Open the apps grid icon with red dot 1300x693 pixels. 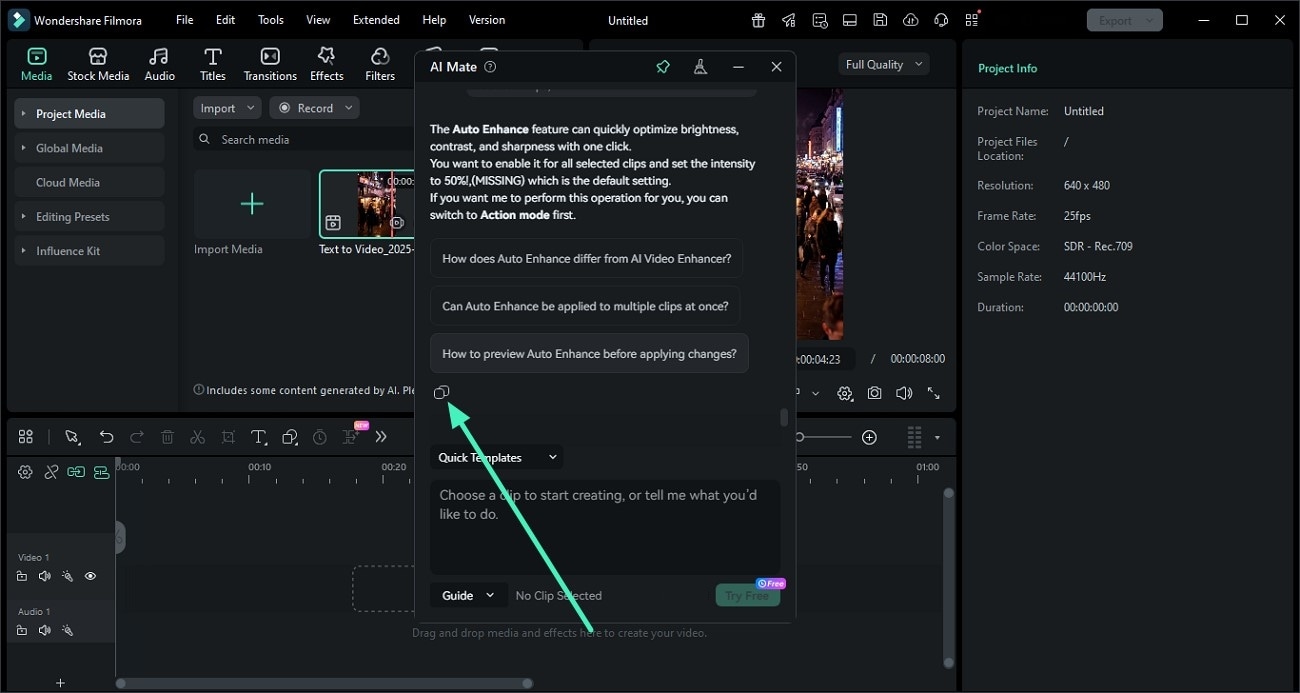(x=972, y=20)
